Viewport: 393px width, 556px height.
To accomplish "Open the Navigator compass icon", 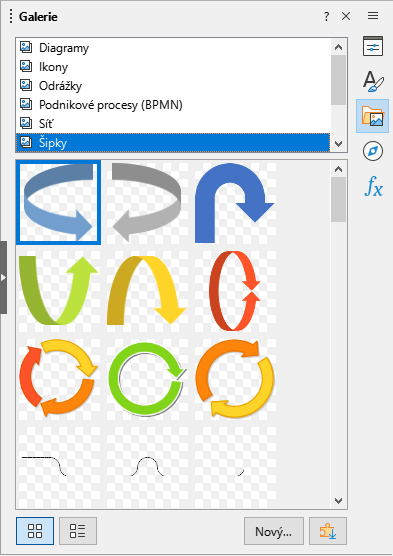I will coord(372,151).
